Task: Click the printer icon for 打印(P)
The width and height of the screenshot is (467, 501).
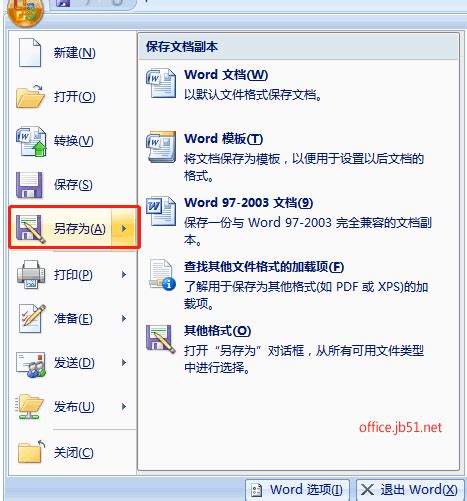Action: pos(31,274)
